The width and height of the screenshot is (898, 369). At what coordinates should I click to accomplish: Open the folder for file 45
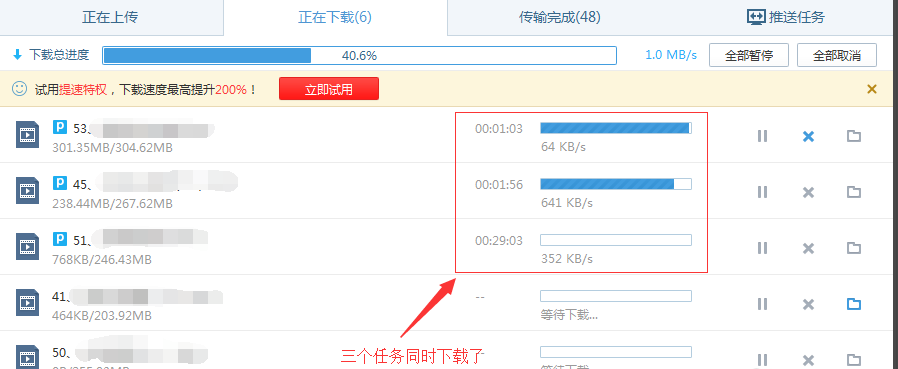(x=854, y=192)
